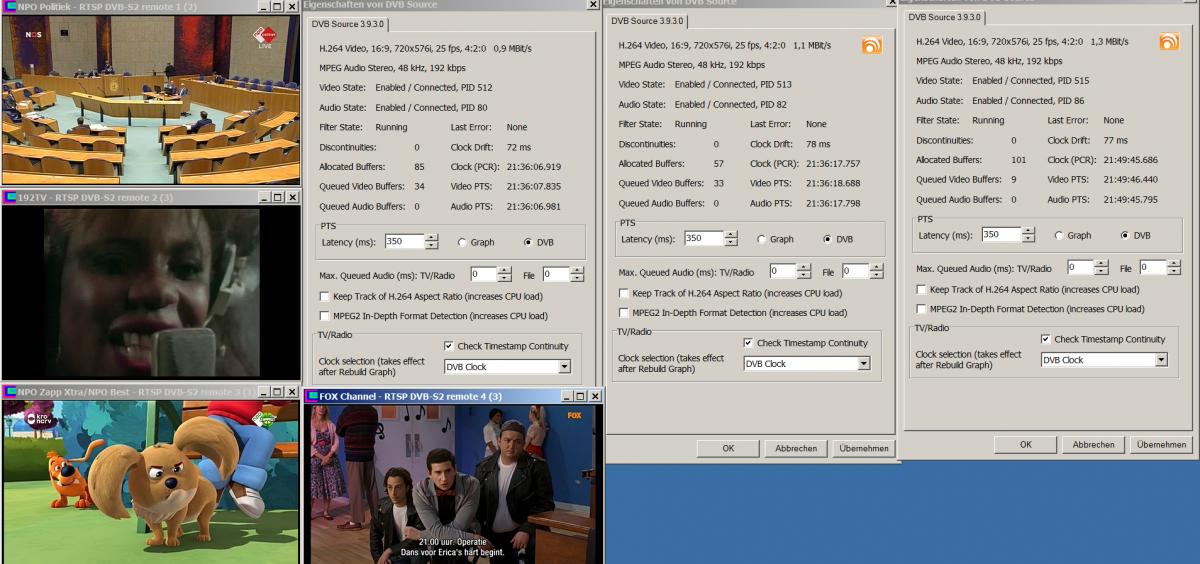Click the orange icon in the PID 513 dialog

pyautogui.click(x=871, y=45)
